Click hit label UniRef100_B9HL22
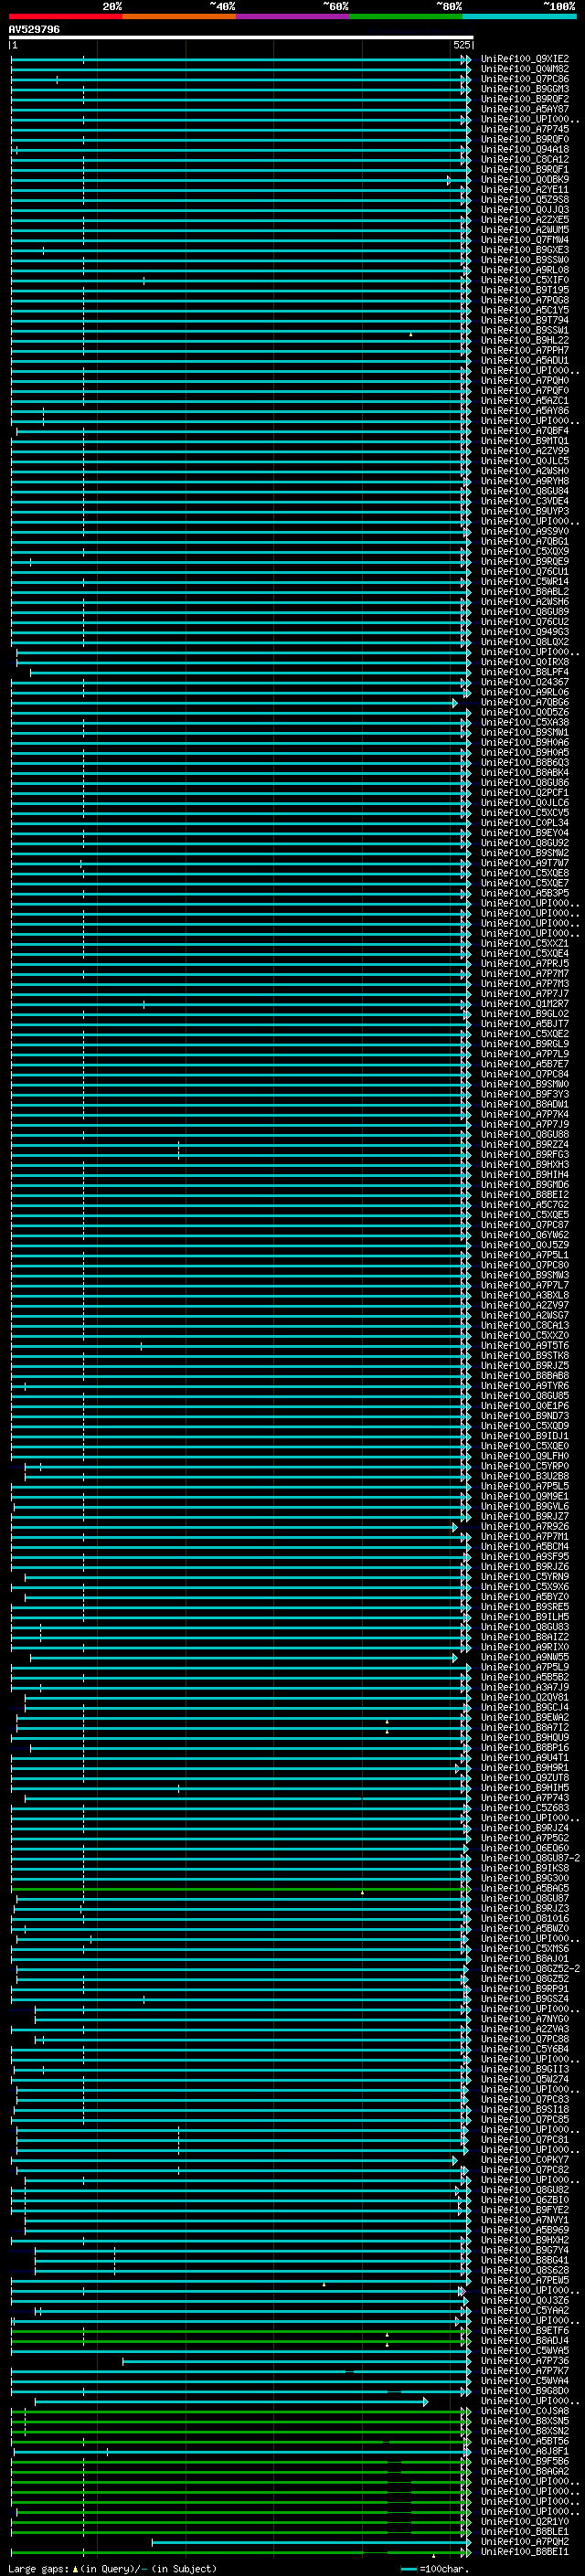 coord(525,340)
